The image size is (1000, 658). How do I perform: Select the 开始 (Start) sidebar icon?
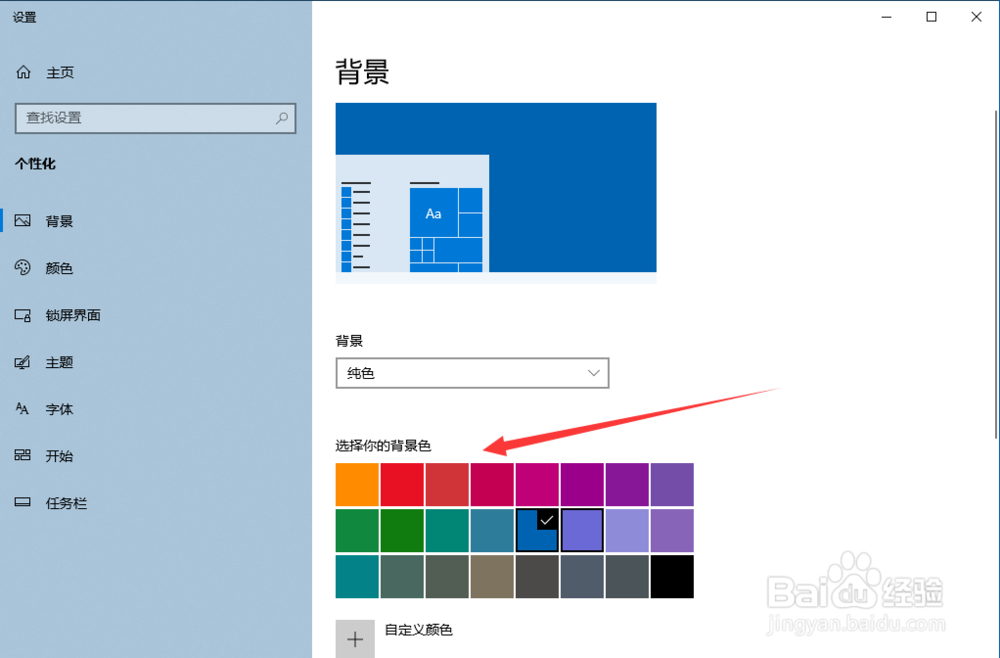[x=28, y=456]
